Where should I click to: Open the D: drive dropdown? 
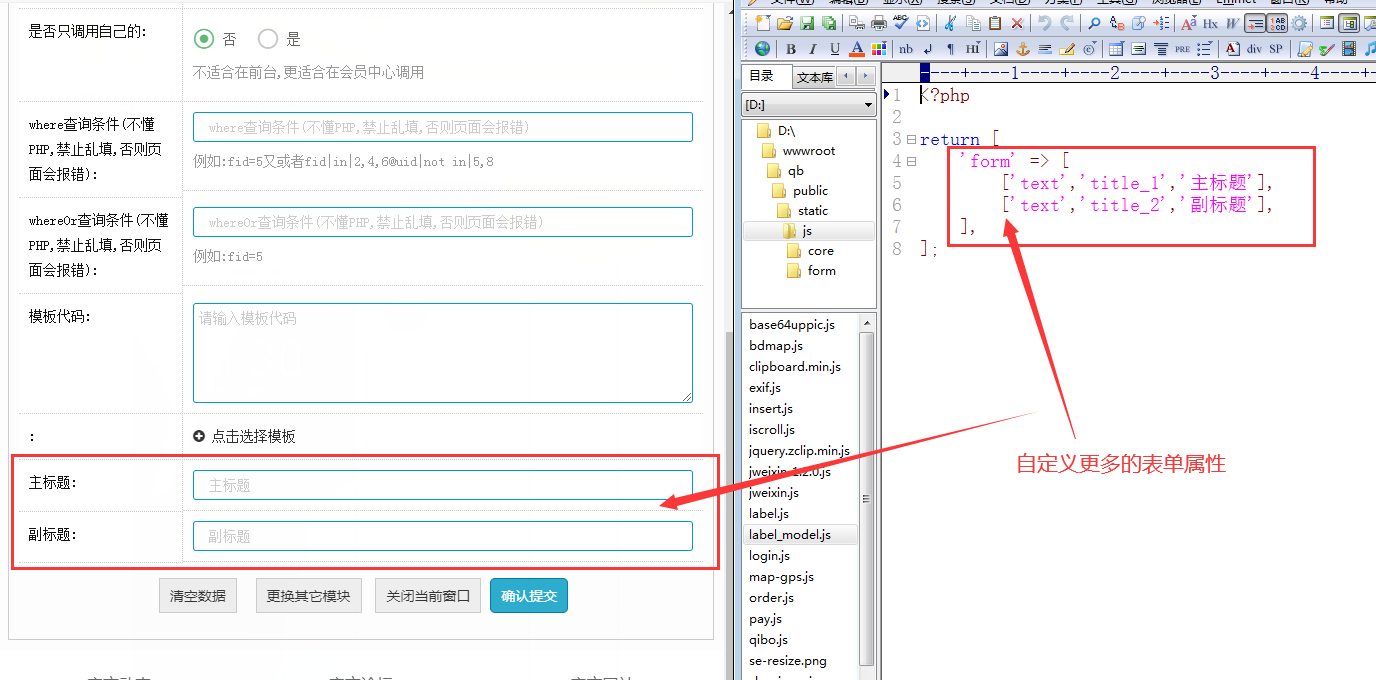(810, 105)
